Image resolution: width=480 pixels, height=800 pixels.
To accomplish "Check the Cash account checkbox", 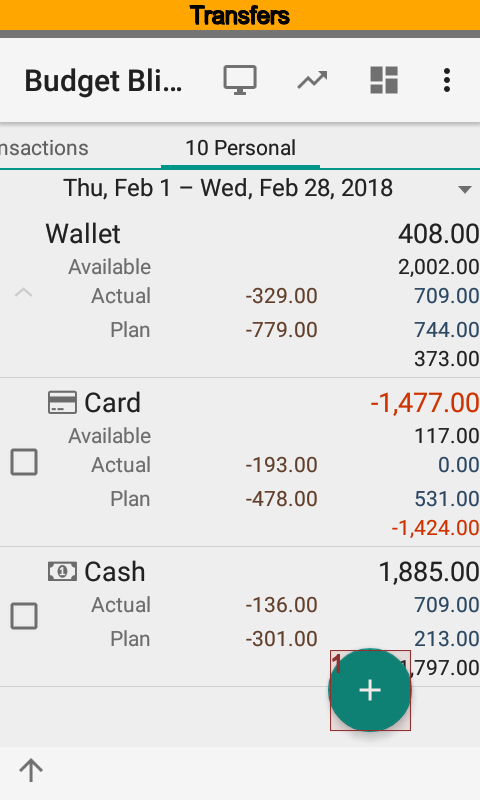I will 24,616.
